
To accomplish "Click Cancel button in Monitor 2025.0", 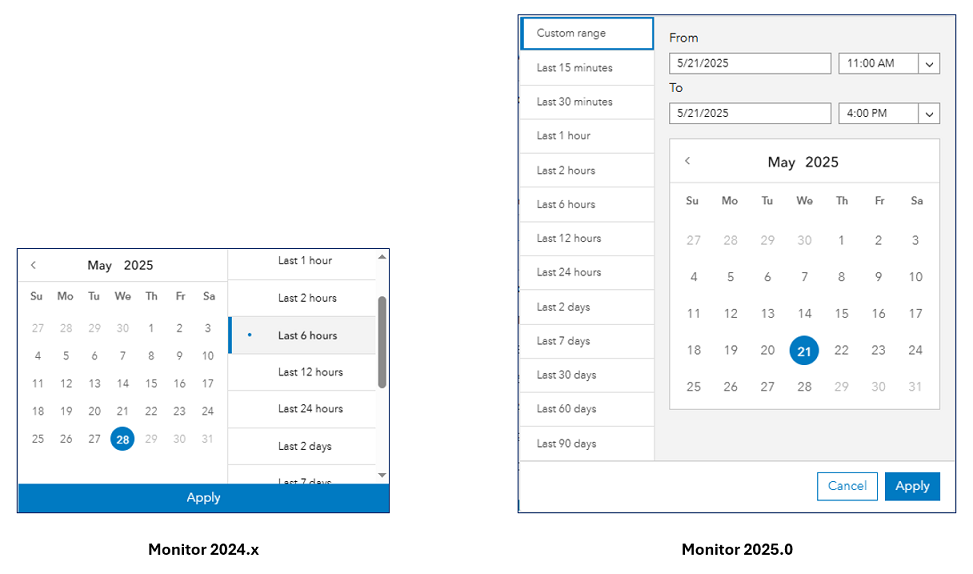I will (x=847, y=486).
